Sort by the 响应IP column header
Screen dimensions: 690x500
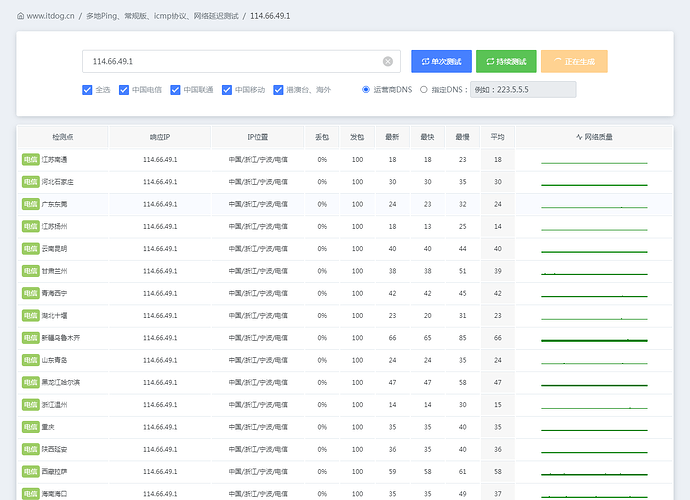(x=160, y=137)
